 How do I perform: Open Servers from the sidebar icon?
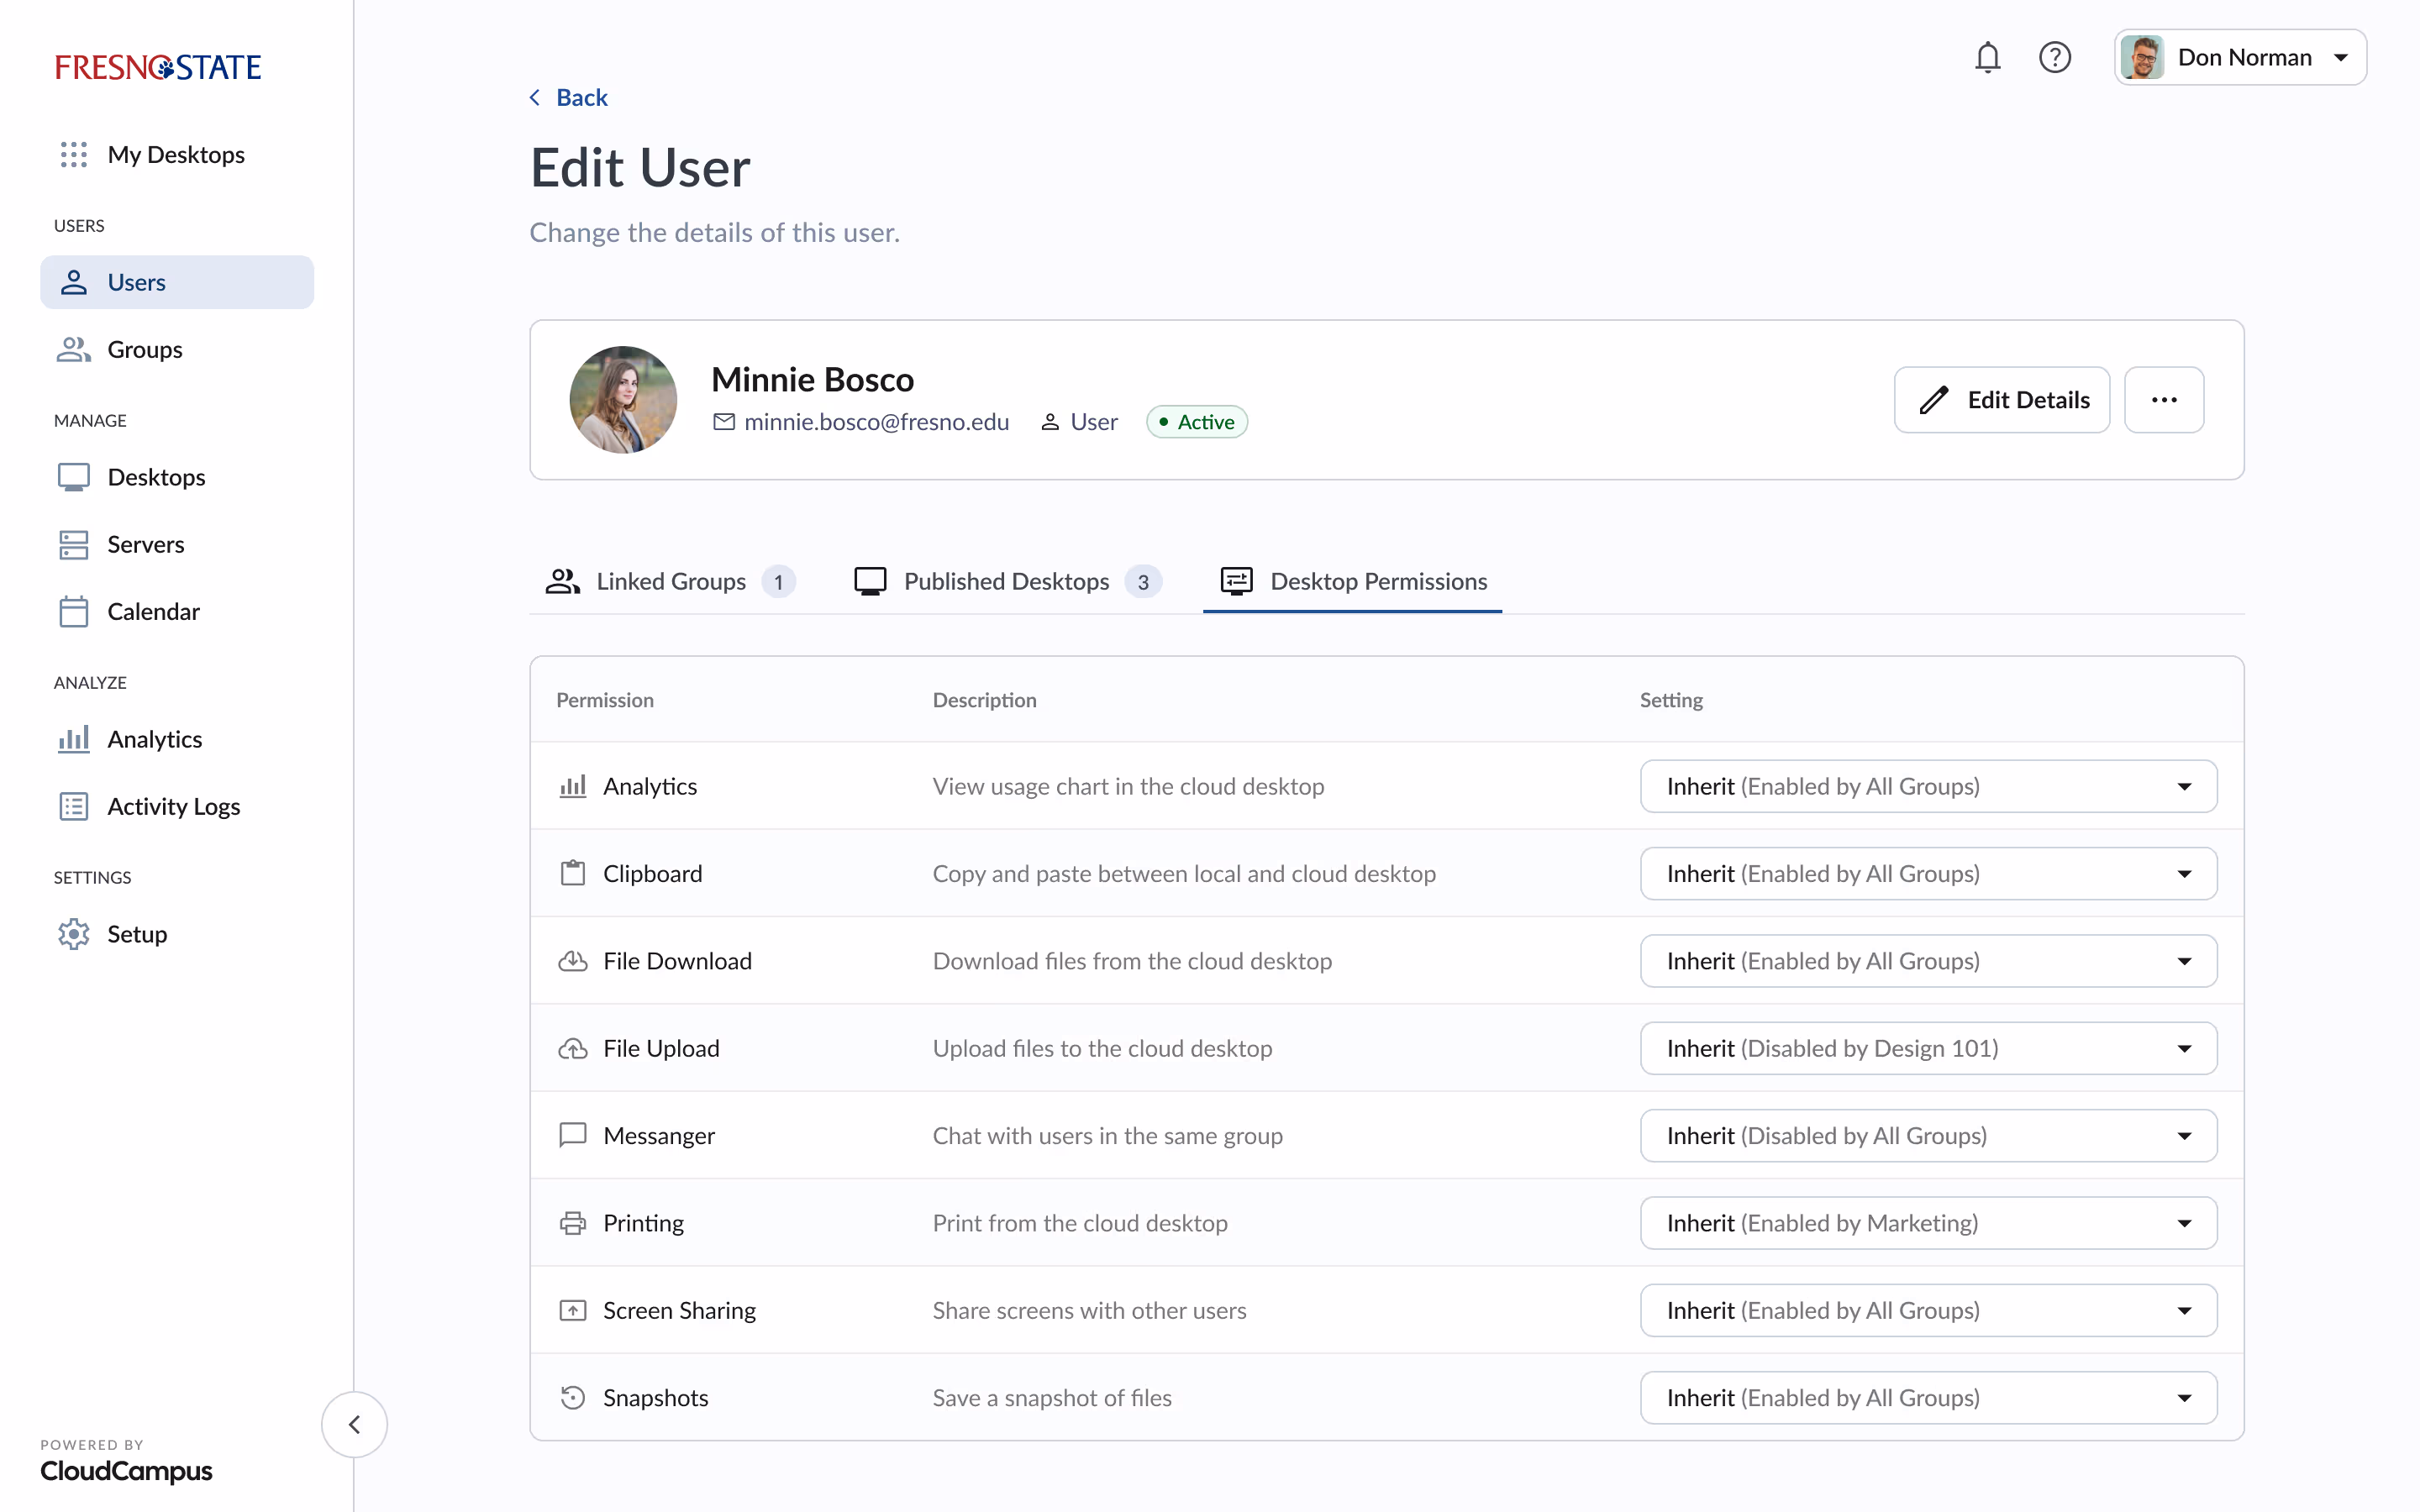[x=73, y=544]
